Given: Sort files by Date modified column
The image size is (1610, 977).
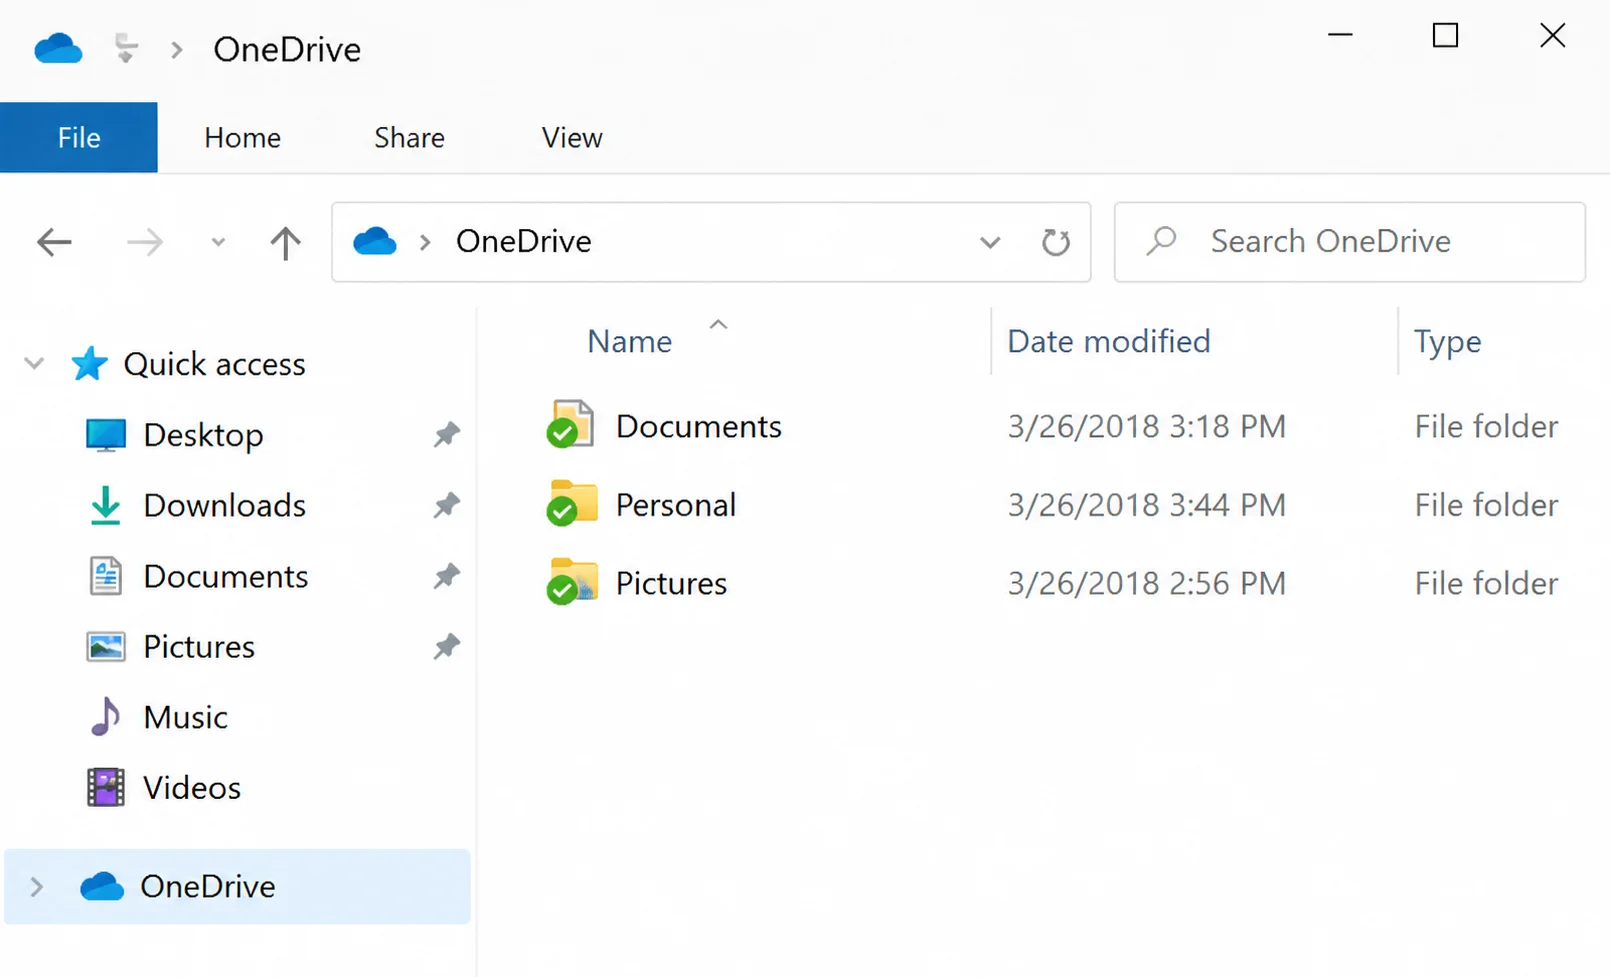Looking at the screenshot, I should (1108, 342).
